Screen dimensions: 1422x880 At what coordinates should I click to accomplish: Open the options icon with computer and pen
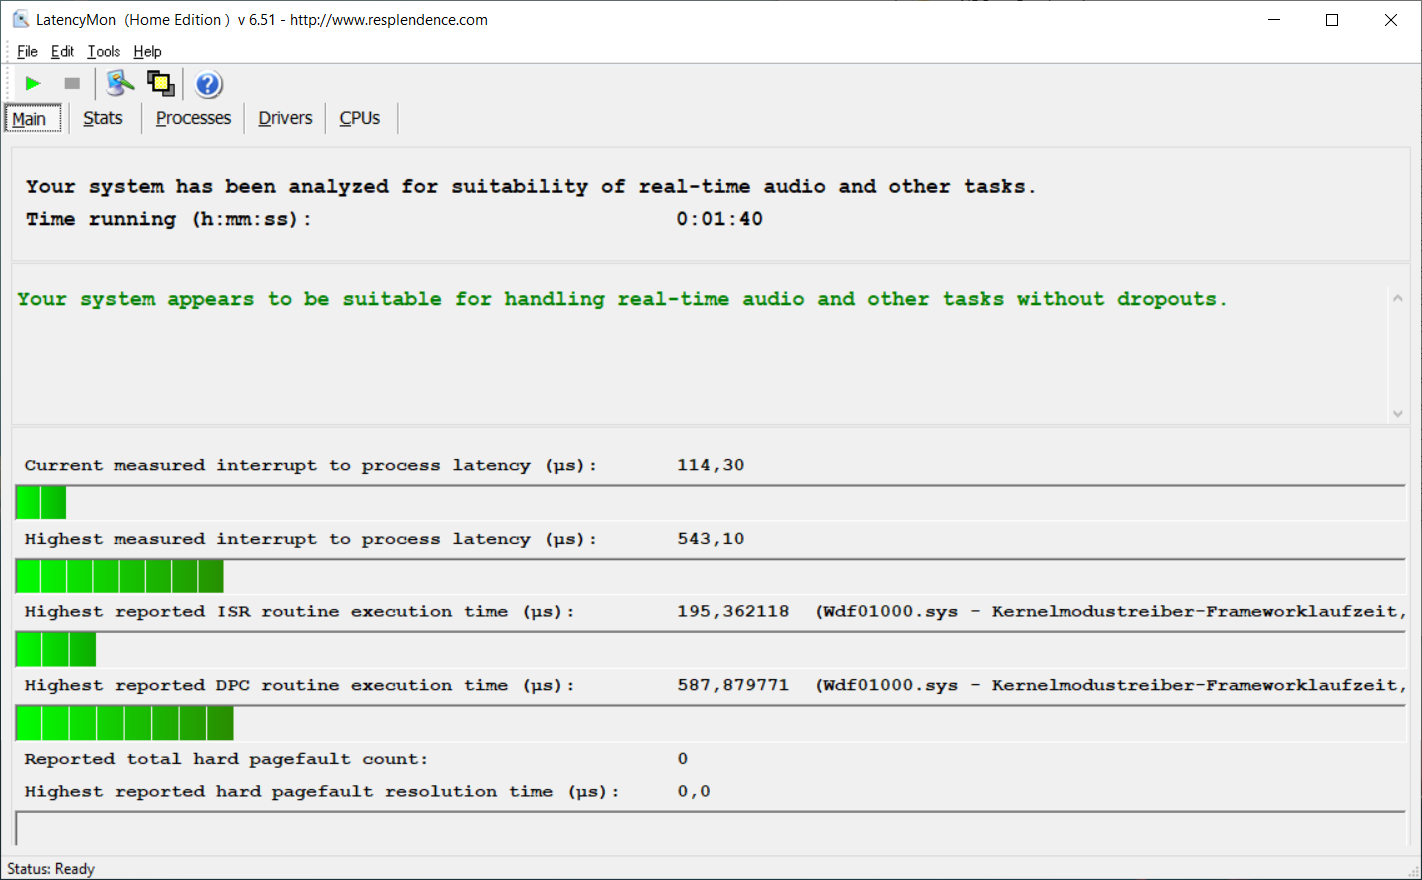[x=120, y=84]
